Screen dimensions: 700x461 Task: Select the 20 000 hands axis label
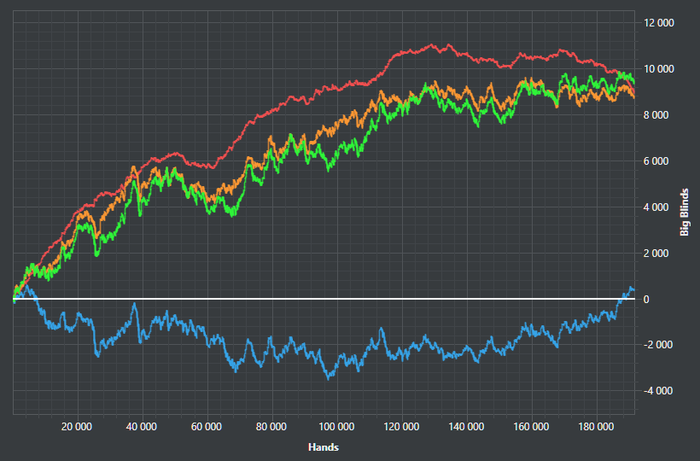tap(77, 427)
